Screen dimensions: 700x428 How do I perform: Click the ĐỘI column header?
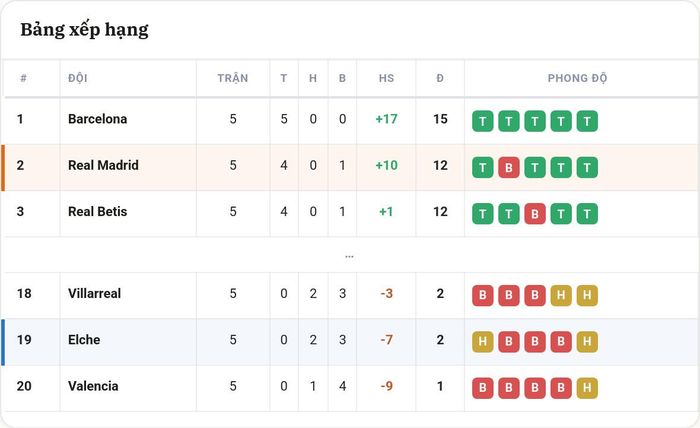coord(78,78)
